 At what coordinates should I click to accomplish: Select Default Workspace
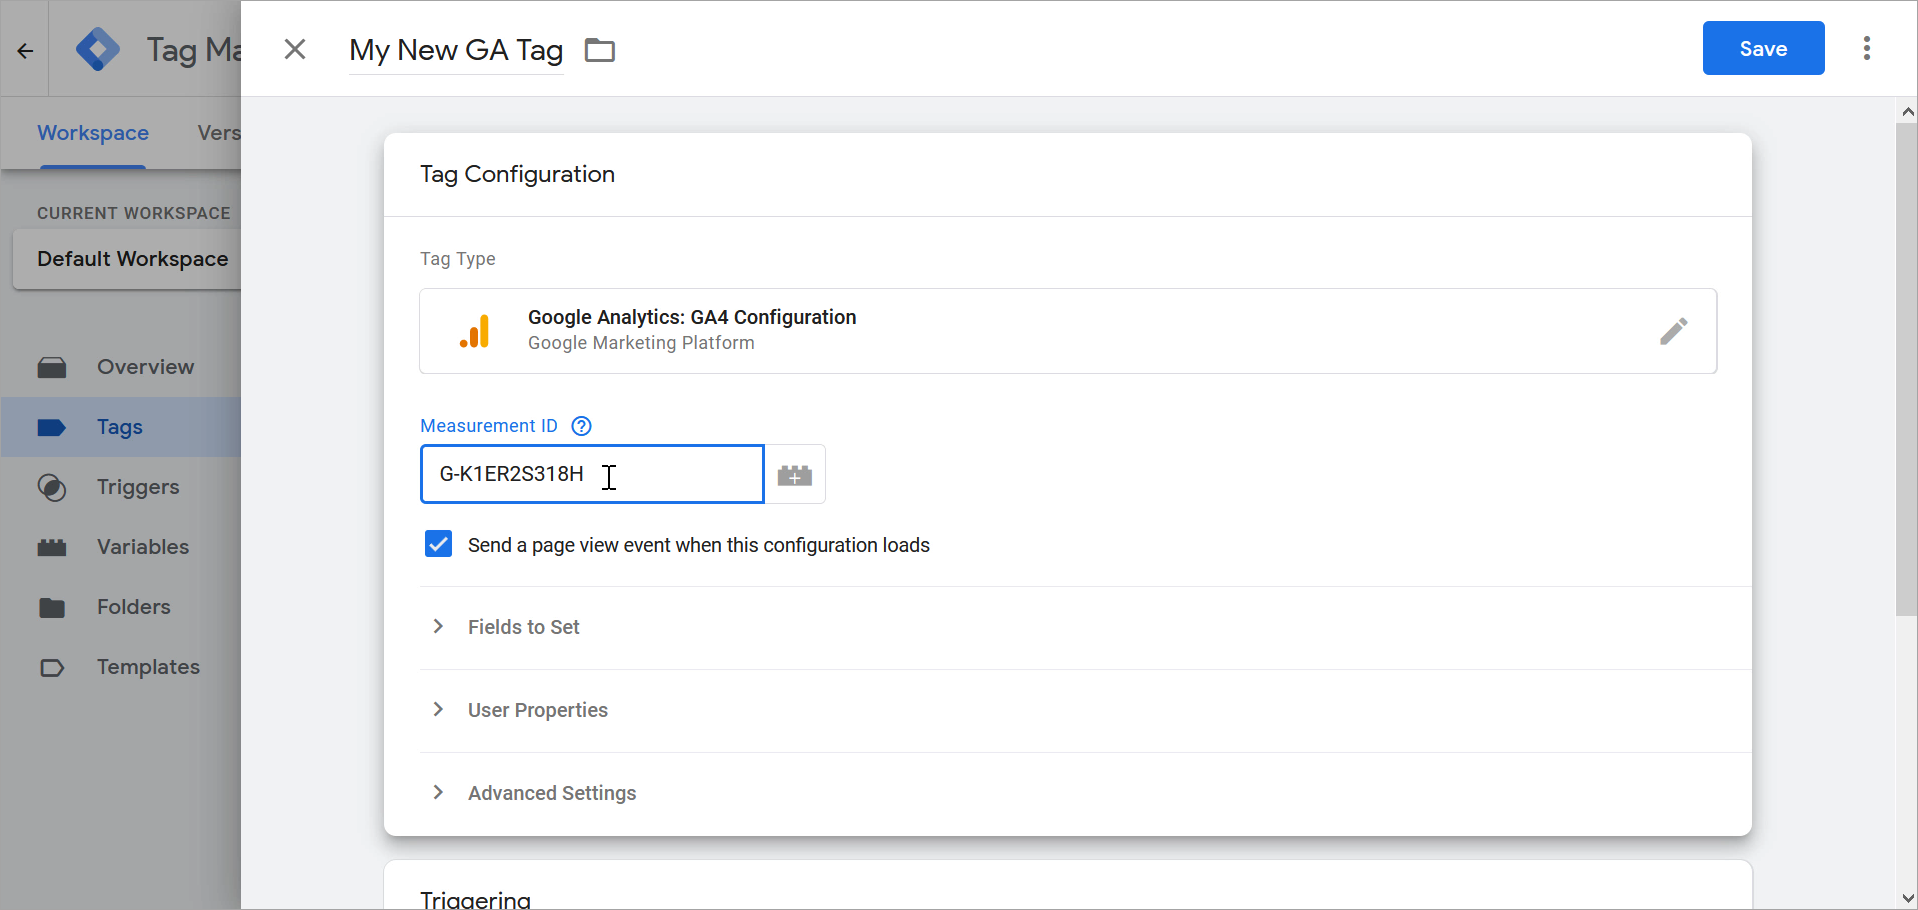[127, 259]
